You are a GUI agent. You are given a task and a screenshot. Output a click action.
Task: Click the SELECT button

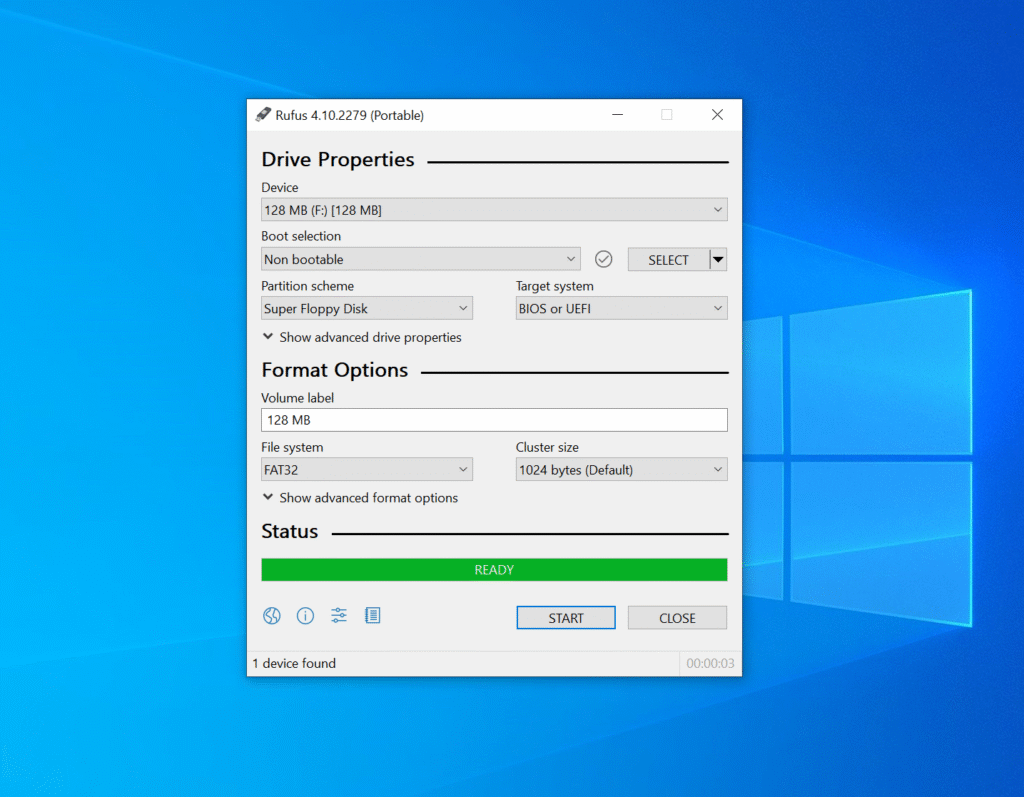click(668, 260)
